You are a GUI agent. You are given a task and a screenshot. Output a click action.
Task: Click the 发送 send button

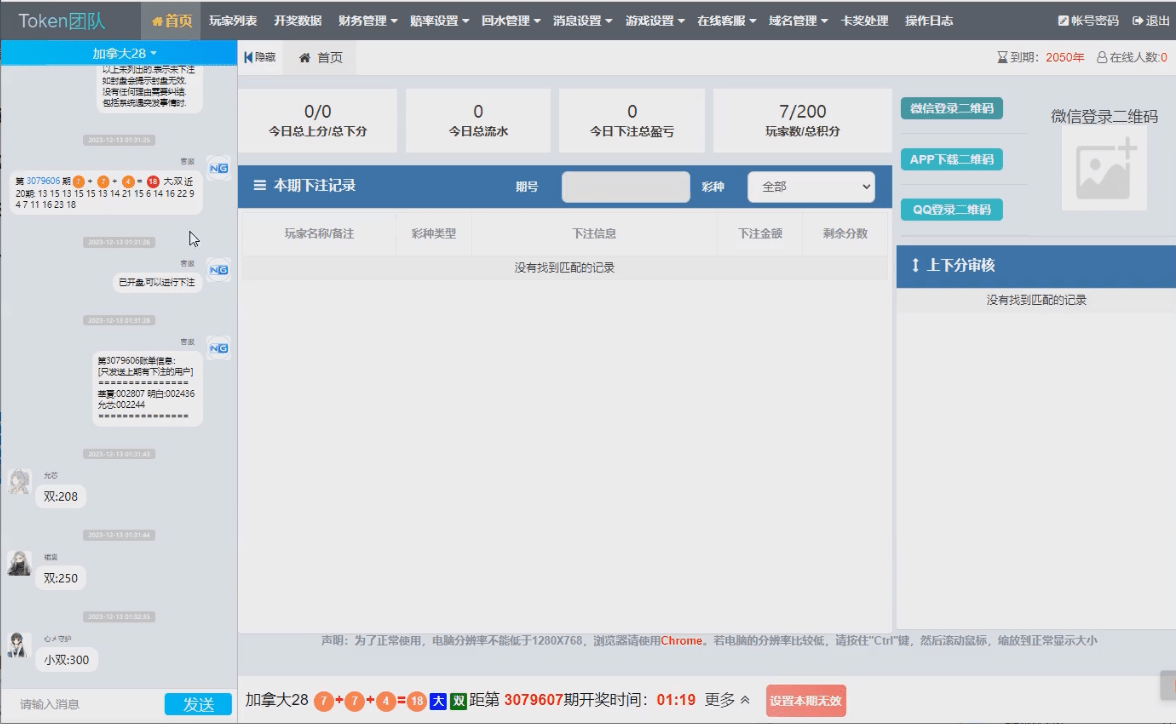pos(198,704)
